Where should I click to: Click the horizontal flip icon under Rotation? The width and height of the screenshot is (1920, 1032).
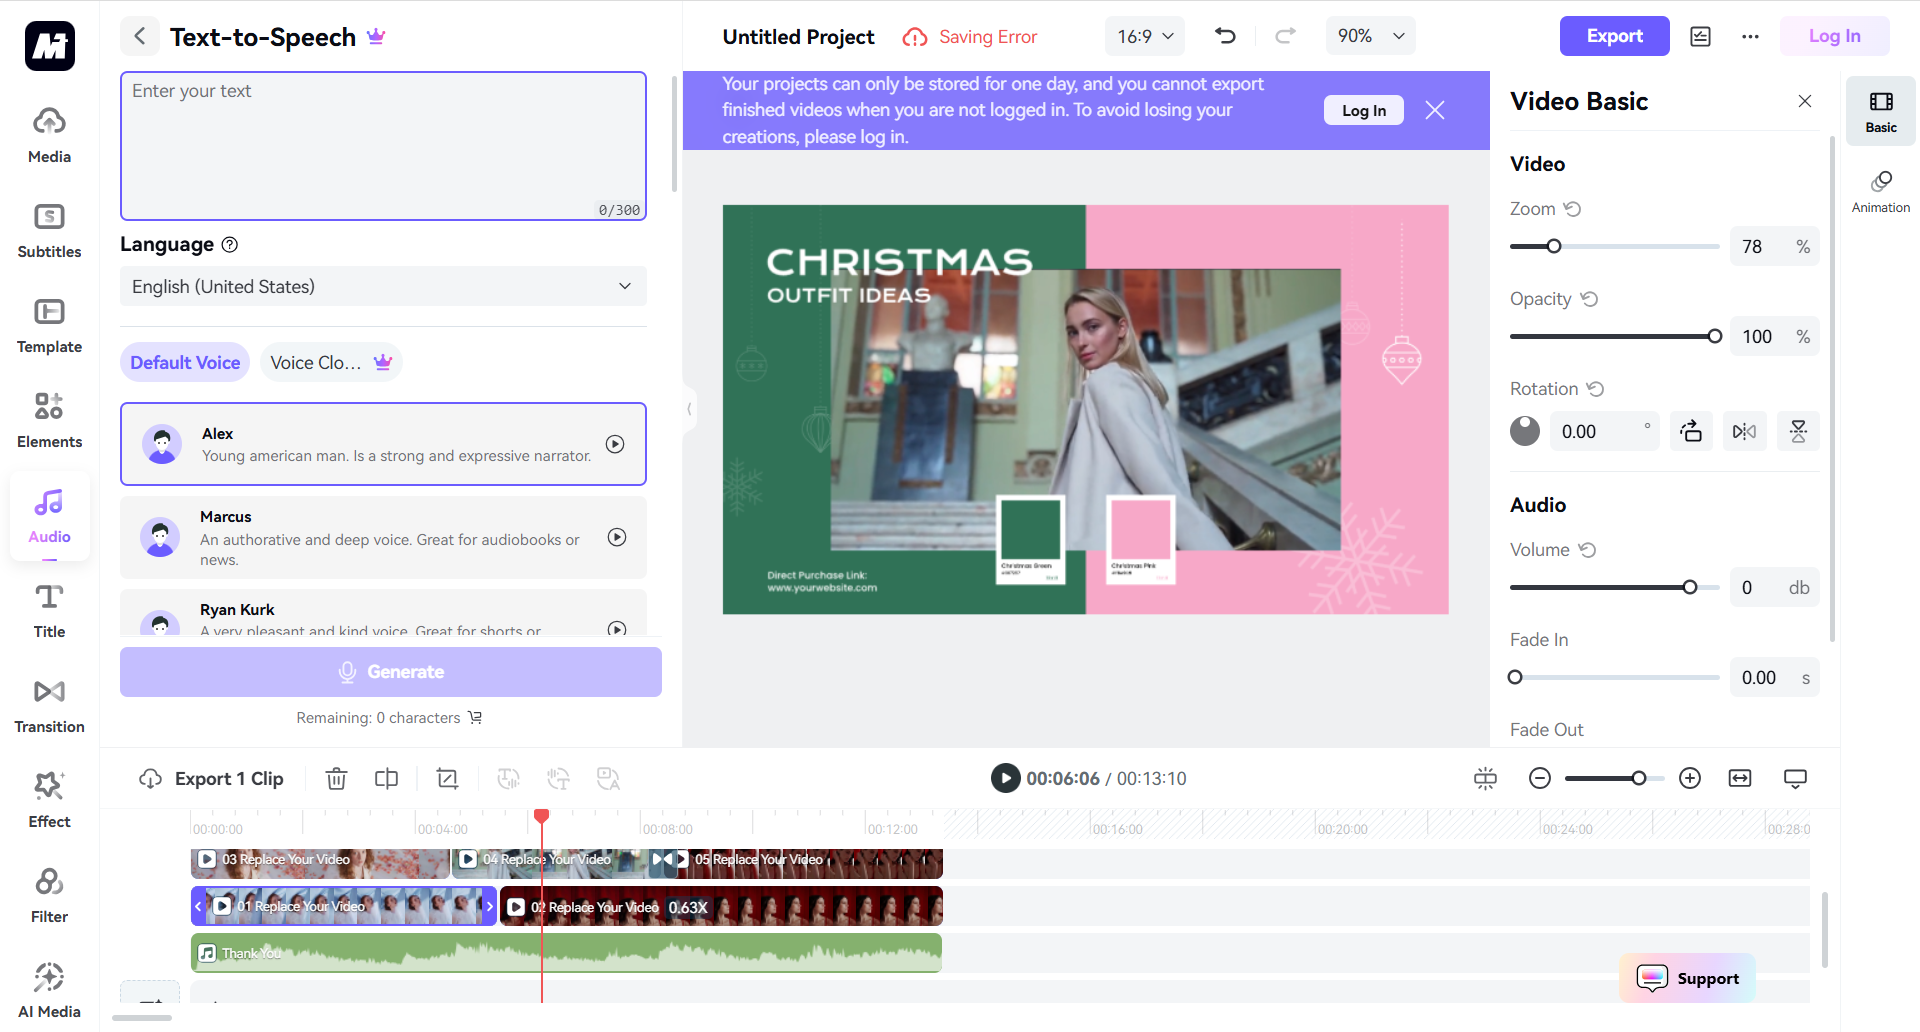pos(1744,431)
